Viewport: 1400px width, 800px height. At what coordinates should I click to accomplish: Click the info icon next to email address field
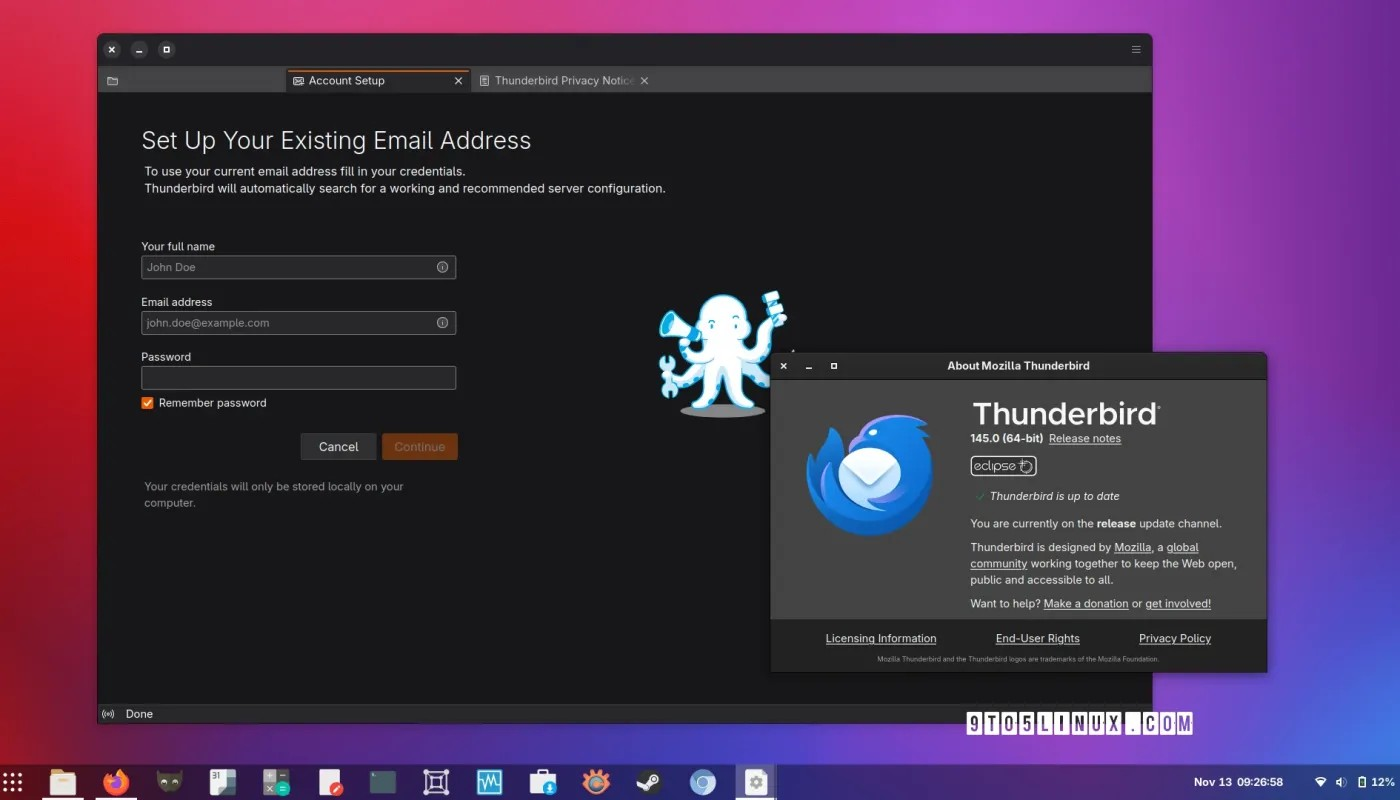pyautogui.click(x=442, y=322)
